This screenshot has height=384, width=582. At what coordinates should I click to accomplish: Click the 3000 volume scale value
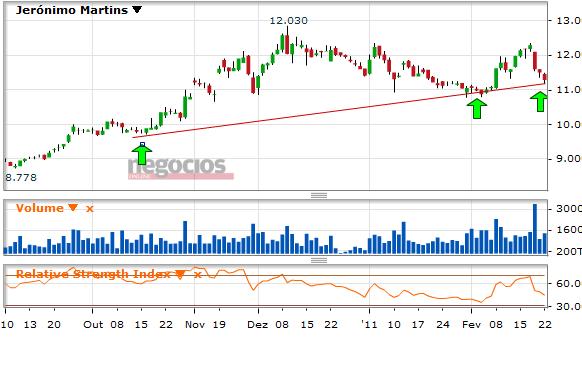point(569,209)
